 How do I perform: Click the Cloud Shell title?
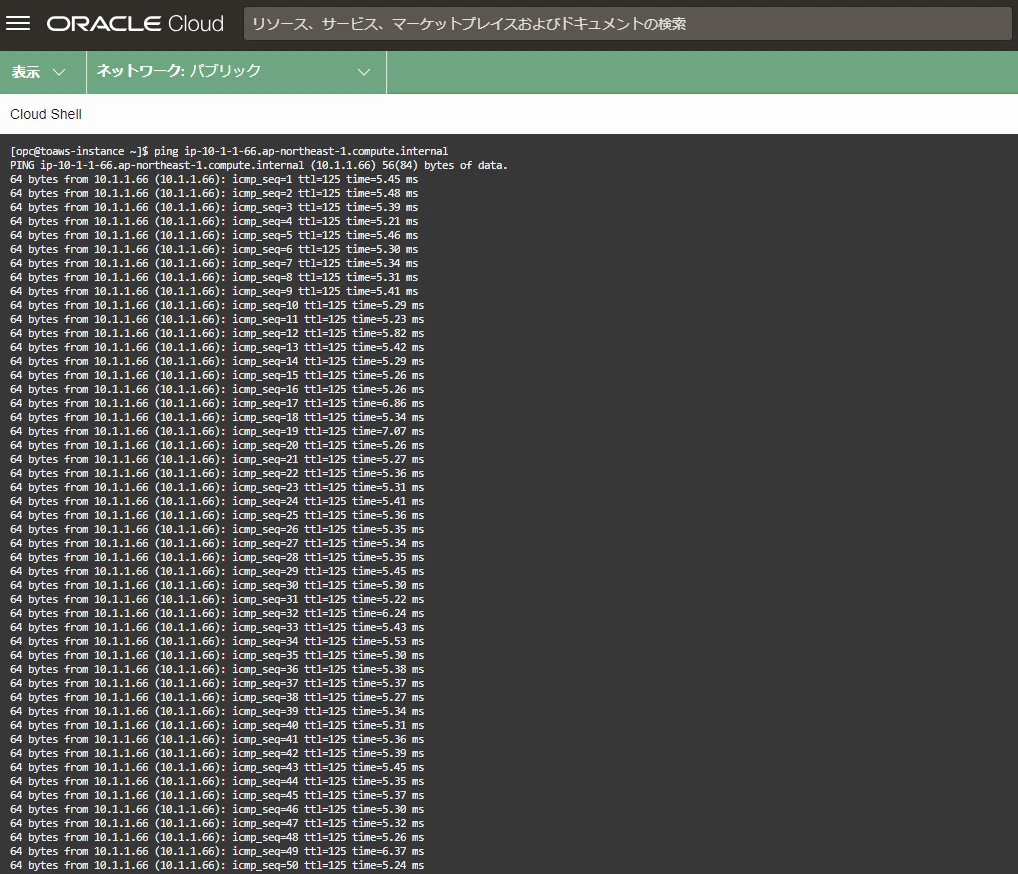(46, 114)
